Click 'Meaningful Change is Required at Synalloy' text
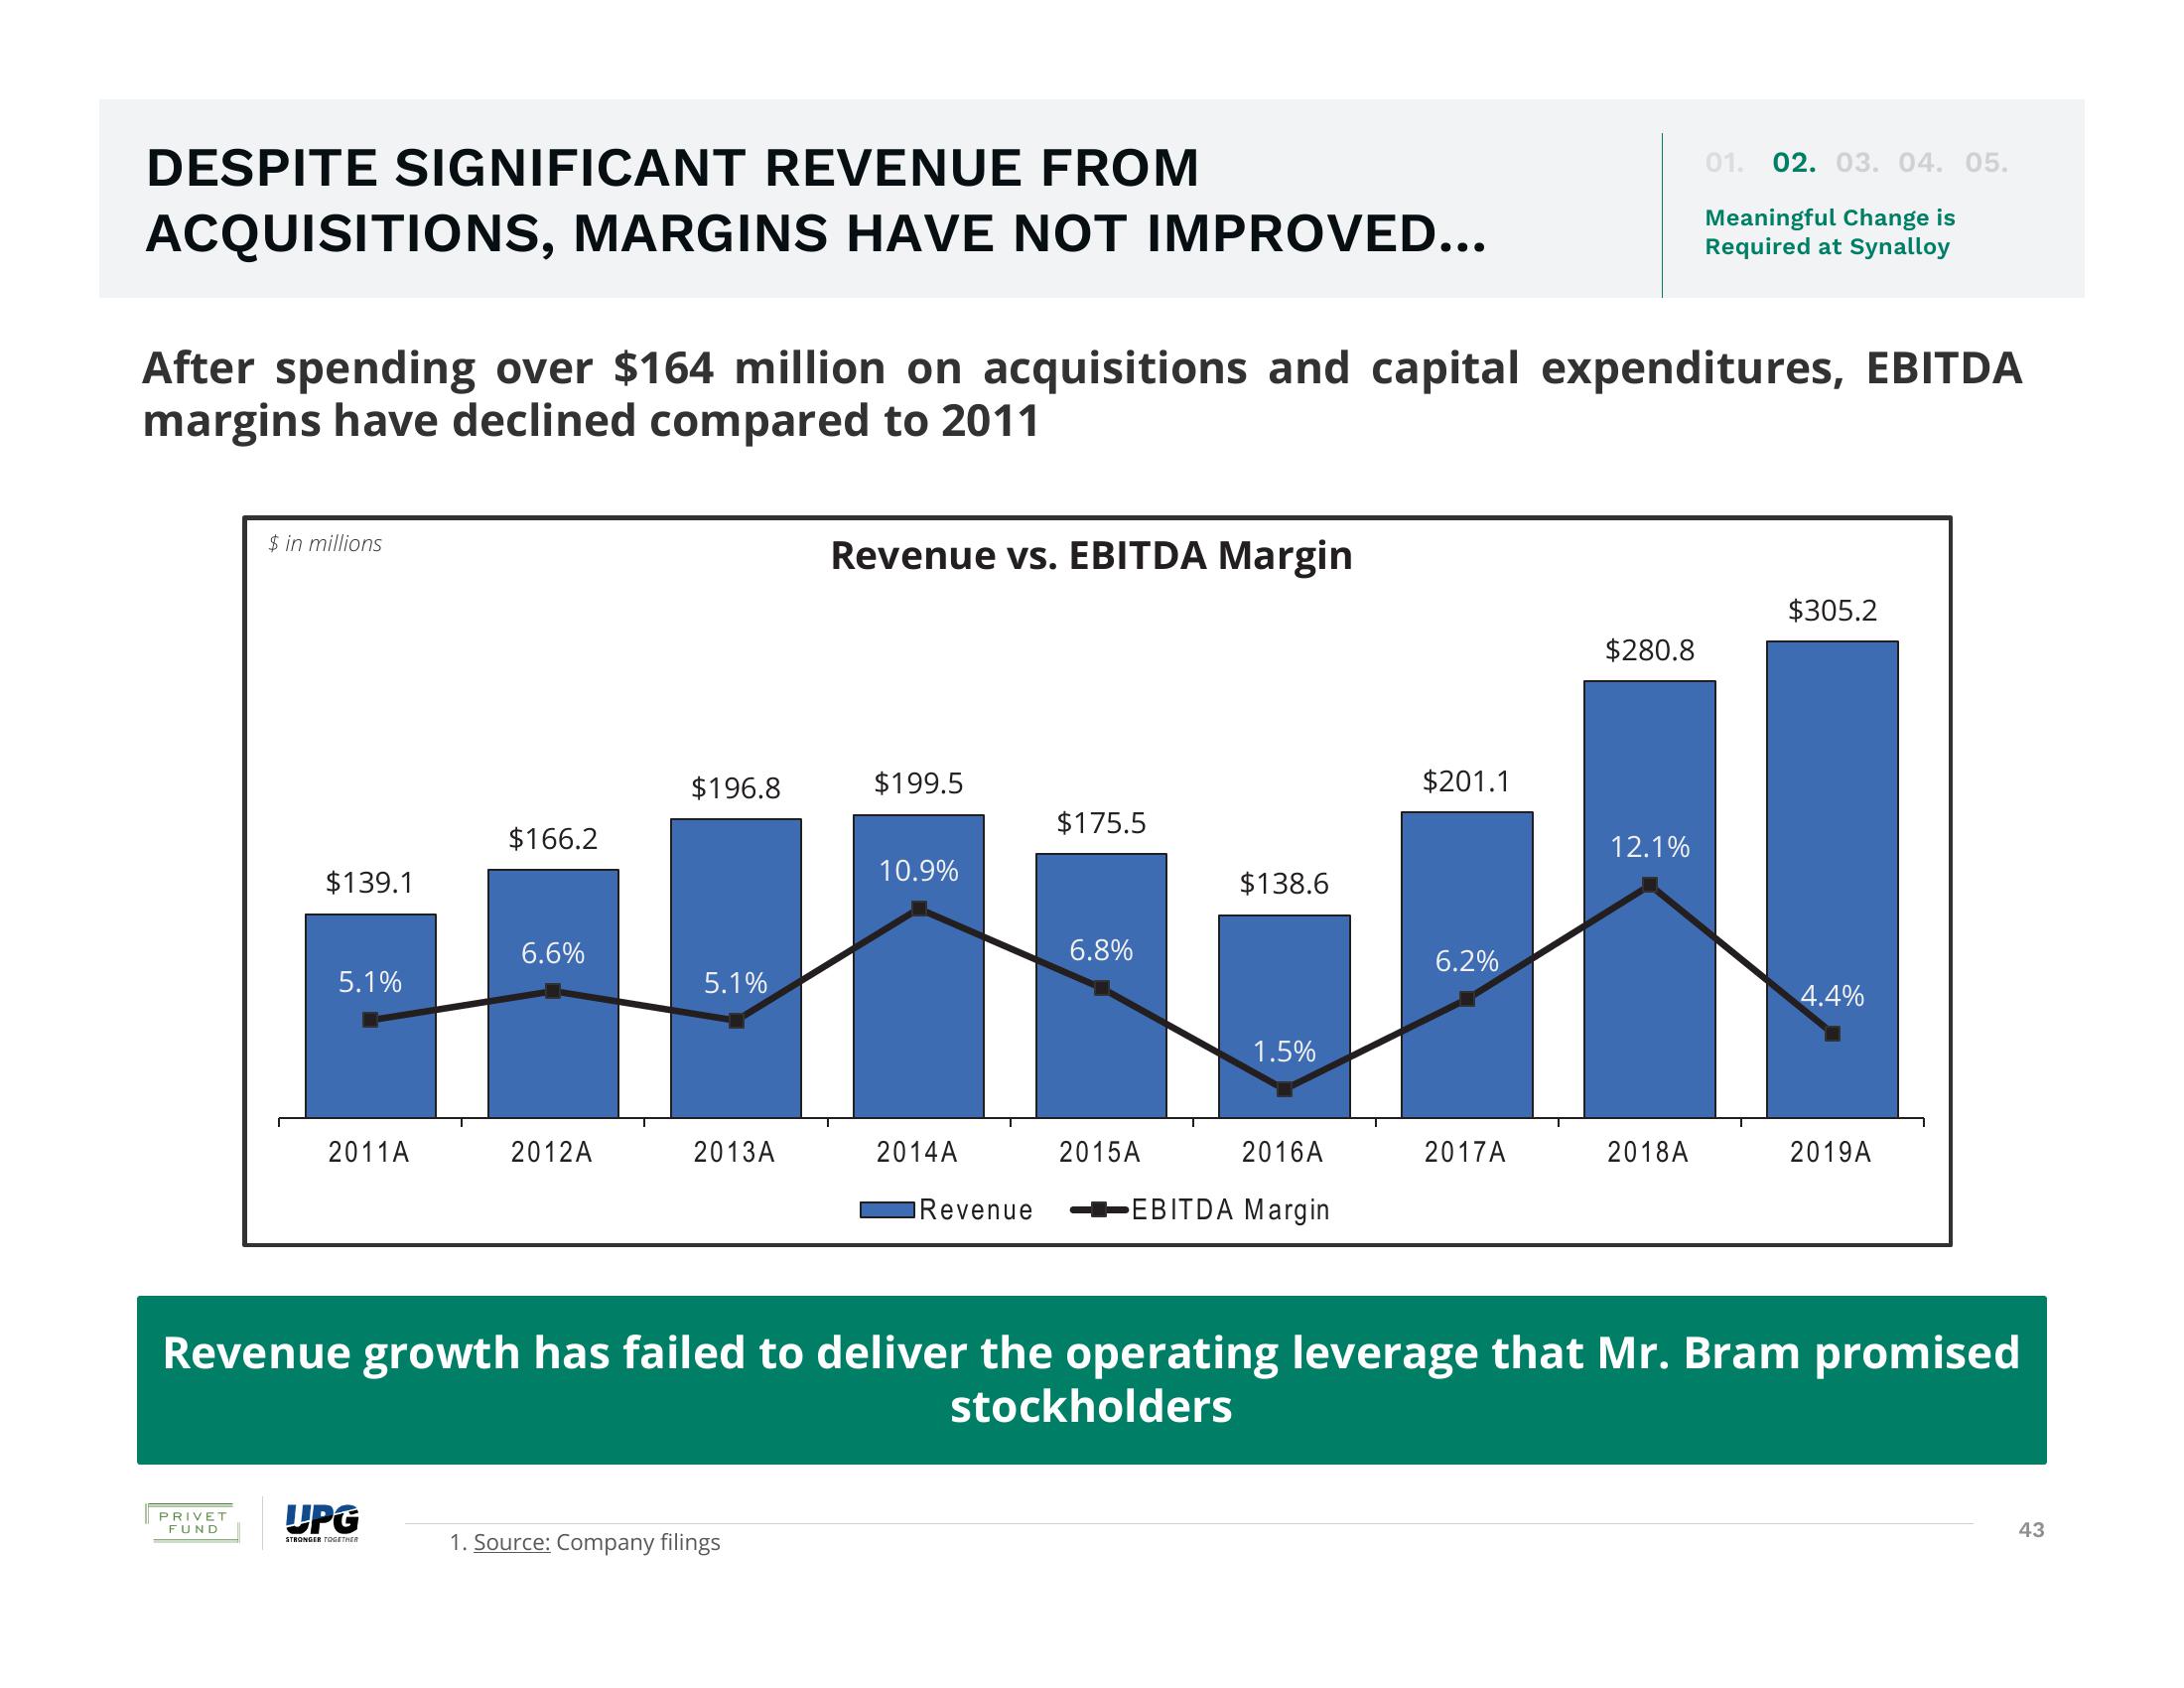Viewport: 2184px width, 1688px height. pyautogui.click(x=1829, y=232)
